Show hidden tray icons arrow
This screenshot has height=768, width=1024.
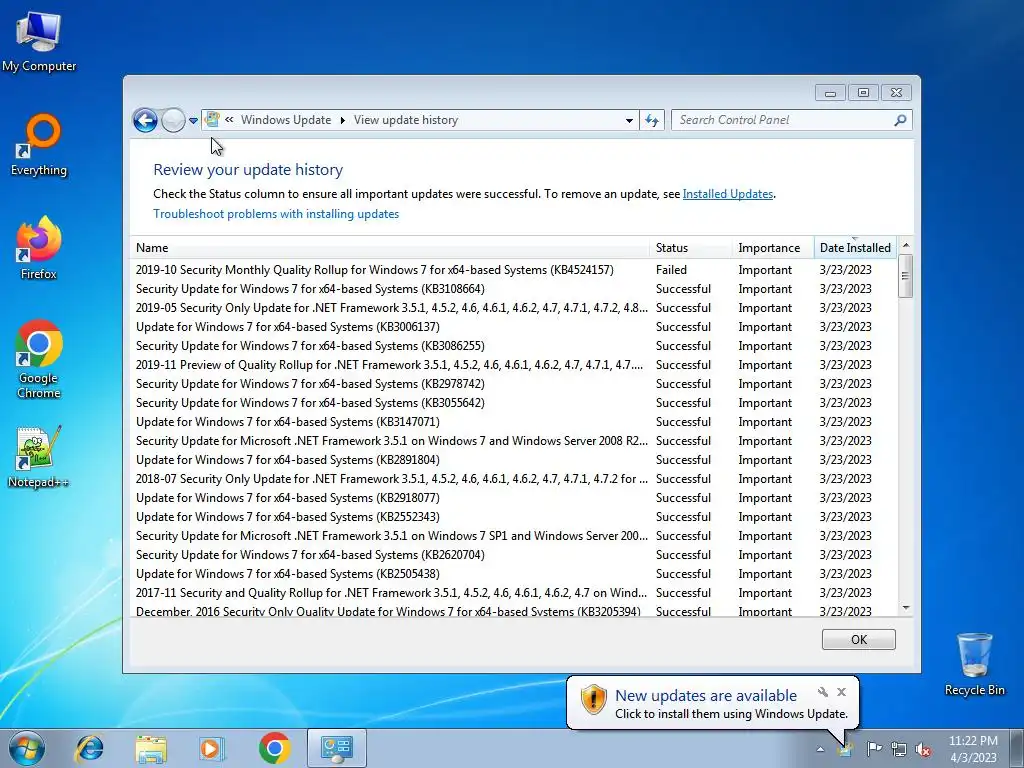coord(820,749)
